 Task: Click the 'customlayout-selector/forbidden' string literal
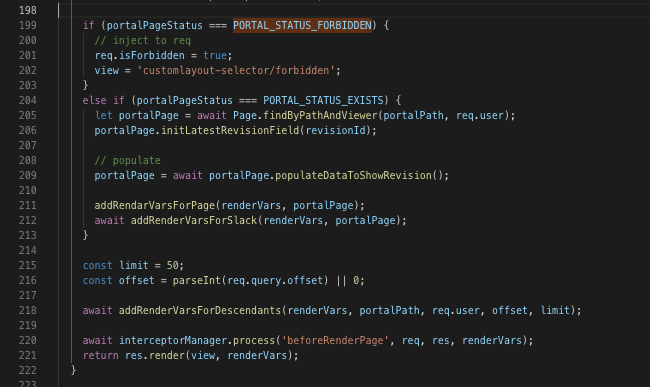click(236, 70)
